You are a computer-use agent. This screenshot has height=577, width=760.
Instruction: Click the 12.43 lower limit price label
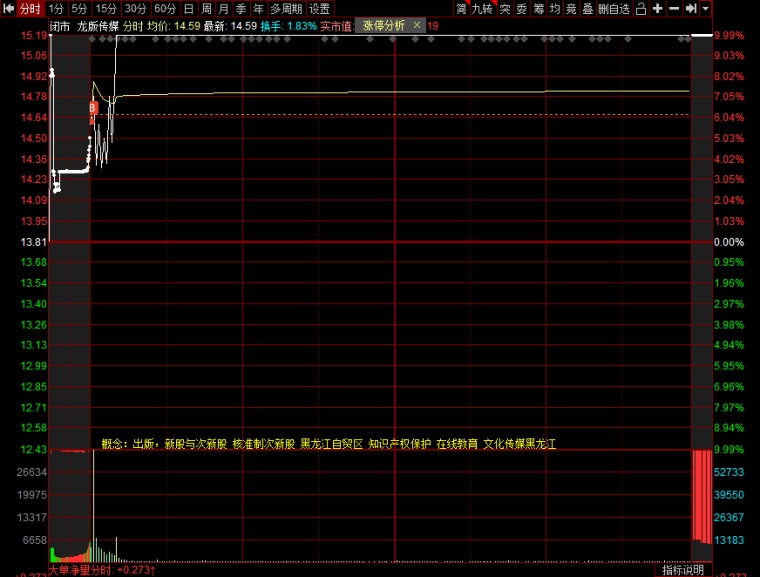(x=33, y=449)
